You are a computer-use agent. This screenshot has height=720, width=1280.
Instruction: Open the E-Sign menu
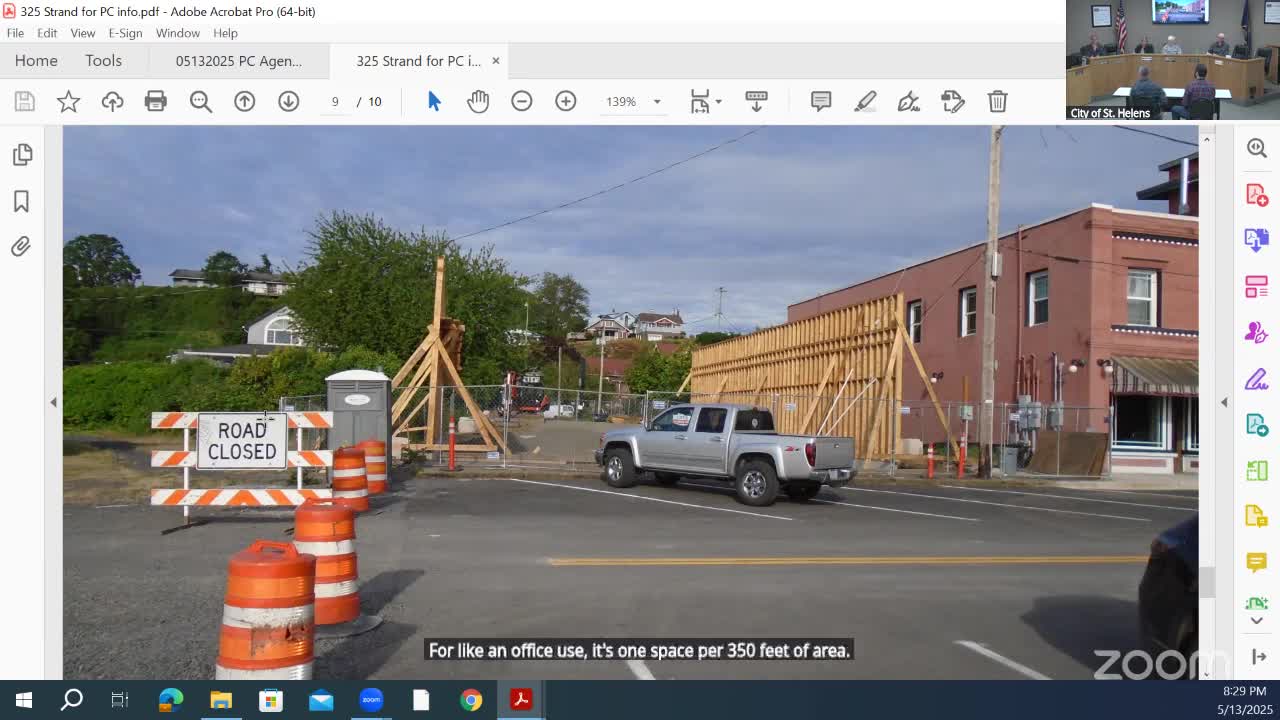point(125,33)
